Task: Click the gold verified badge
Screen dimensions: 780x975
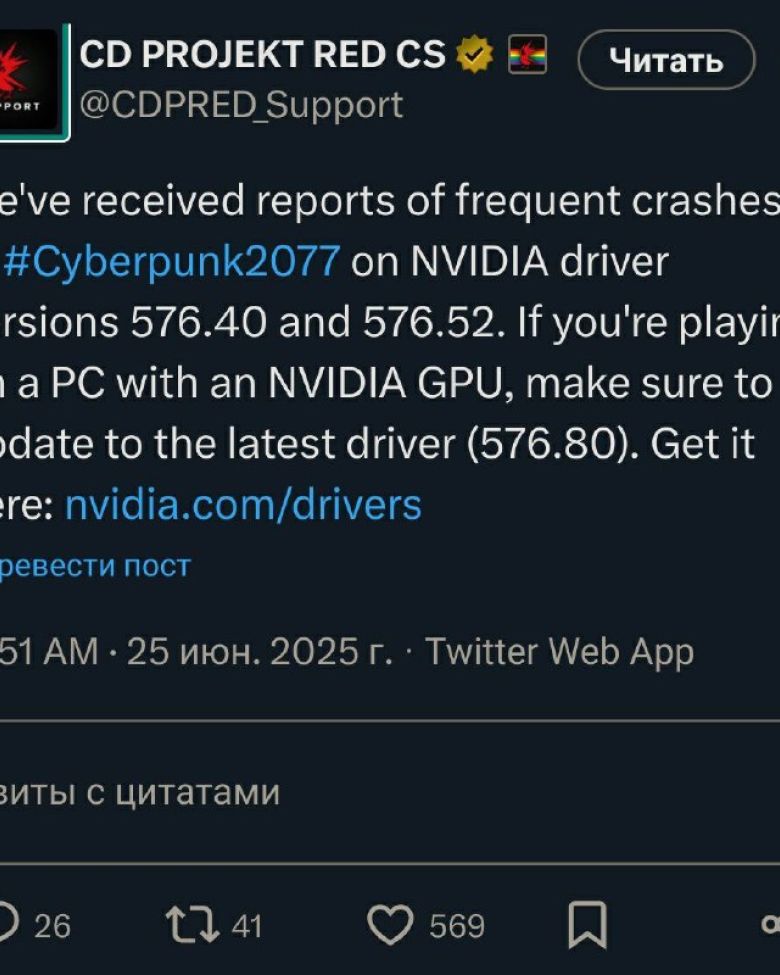Action: click(475, 55)
